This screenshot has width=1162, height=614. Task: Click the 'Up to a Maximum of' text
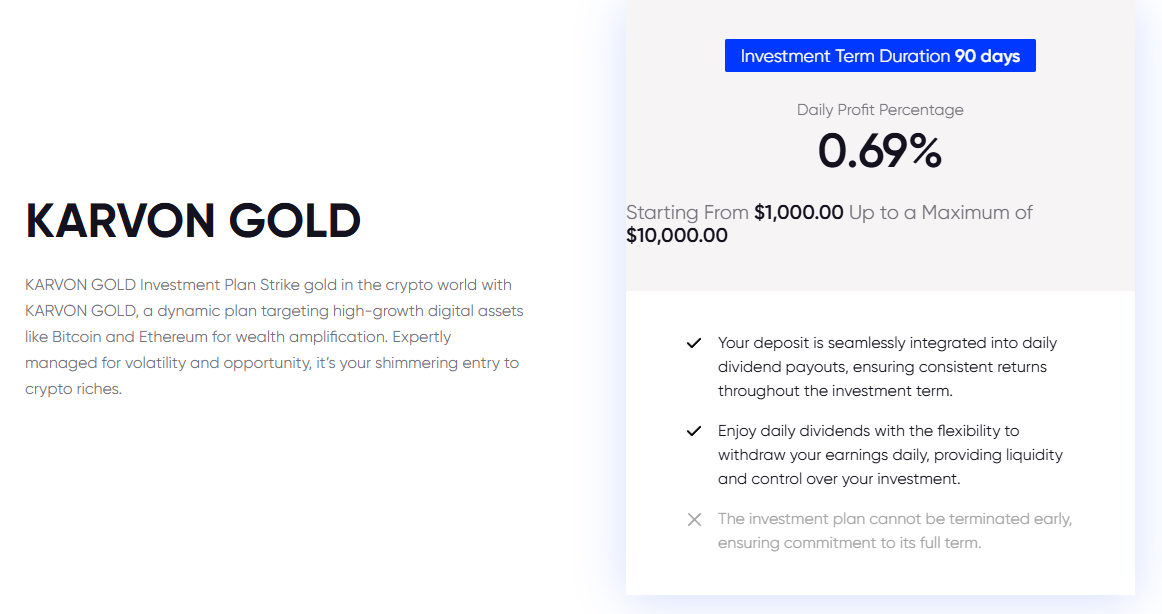click(x=940, y=213)
